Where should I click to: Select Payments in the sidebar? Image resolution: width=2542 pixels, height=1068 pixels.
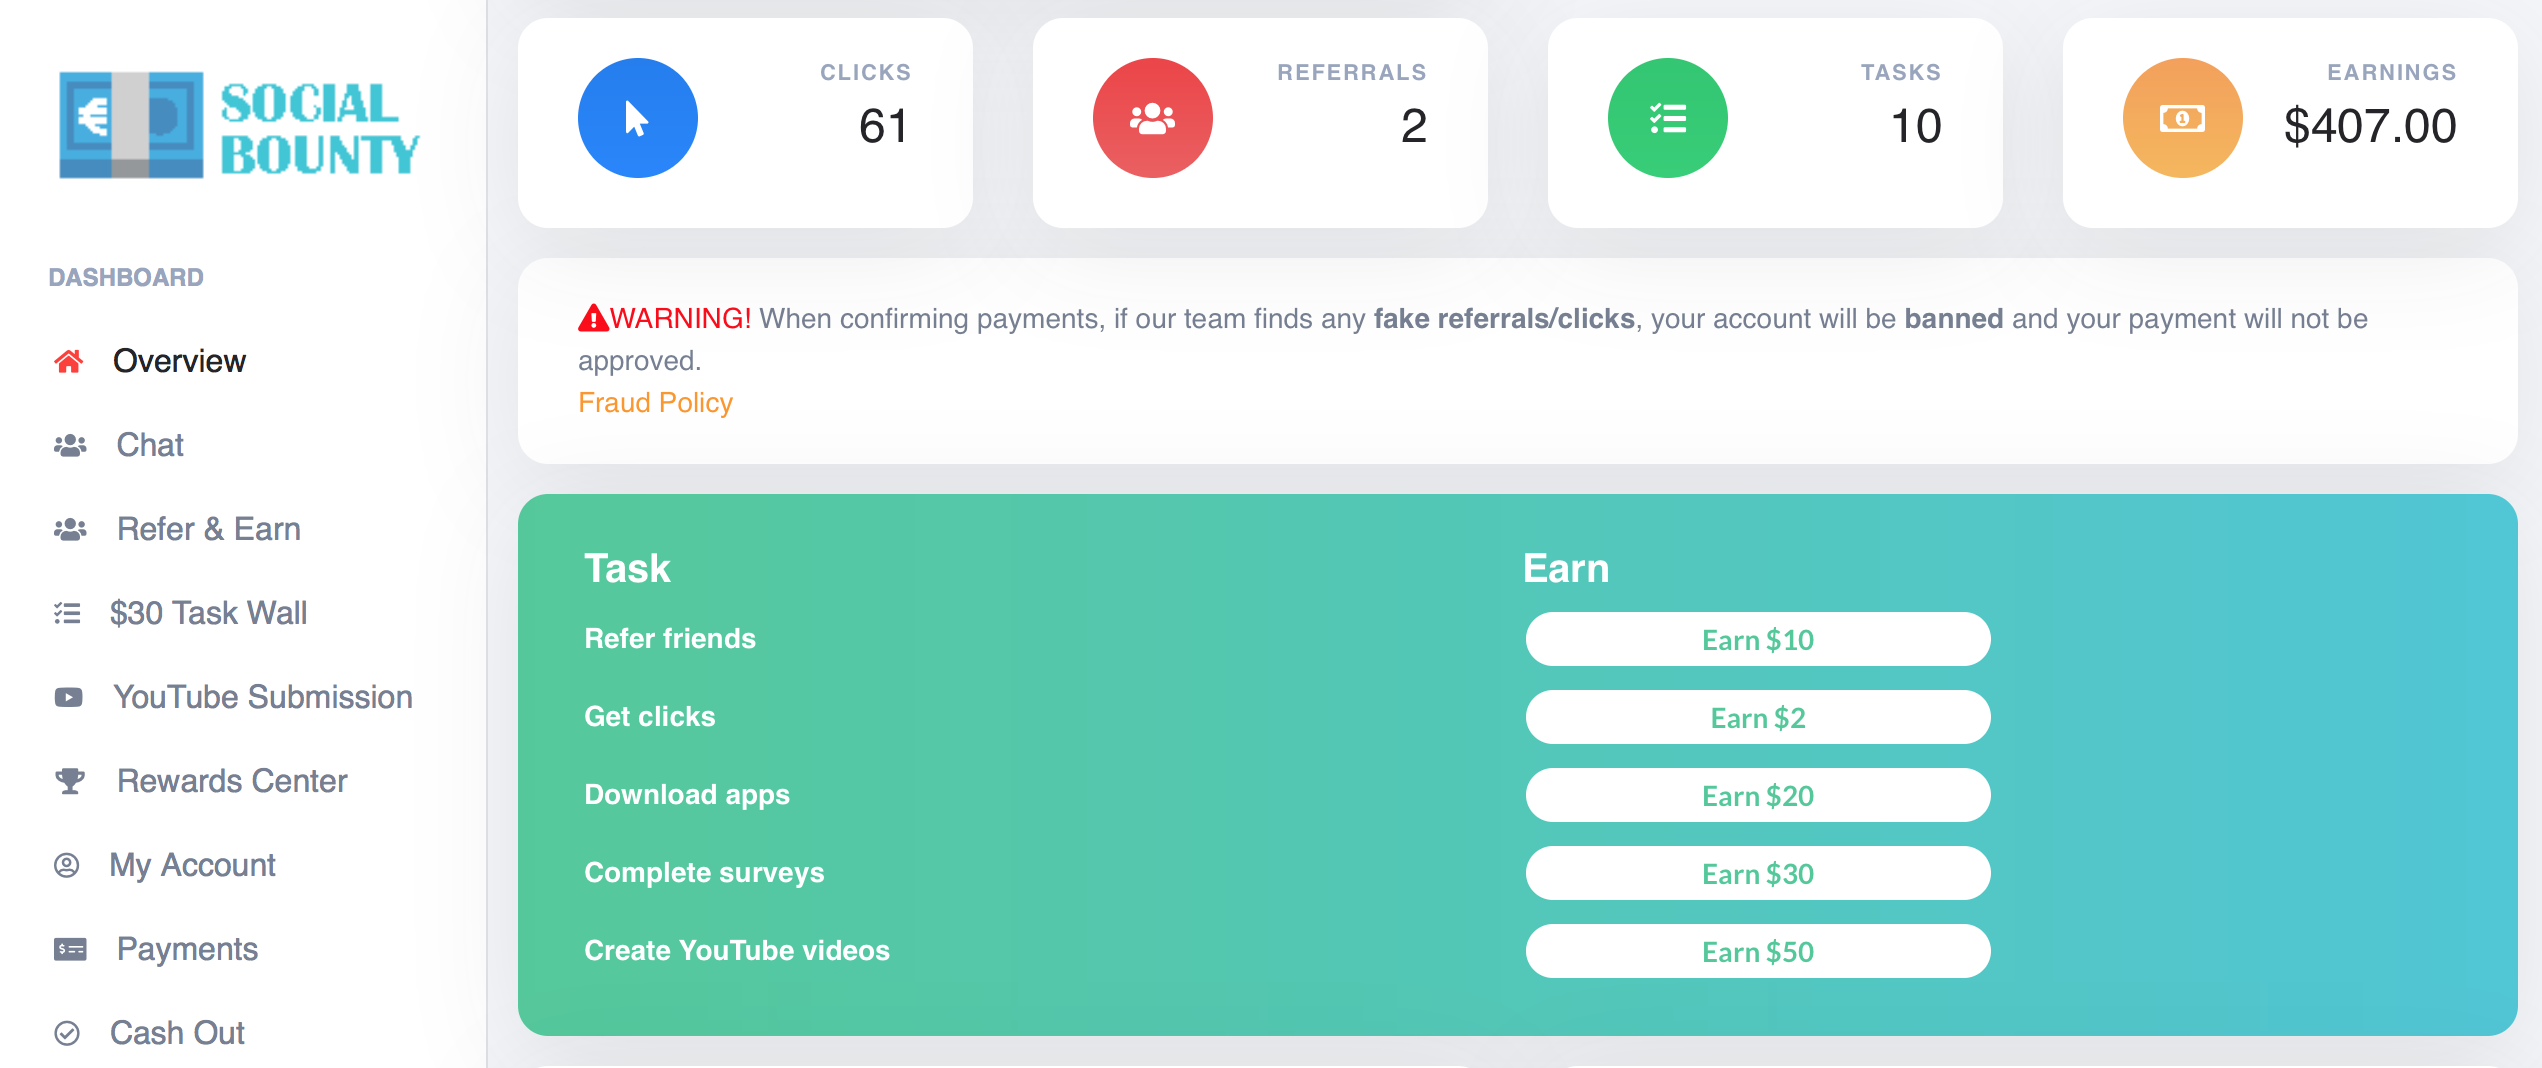(187, 949)
